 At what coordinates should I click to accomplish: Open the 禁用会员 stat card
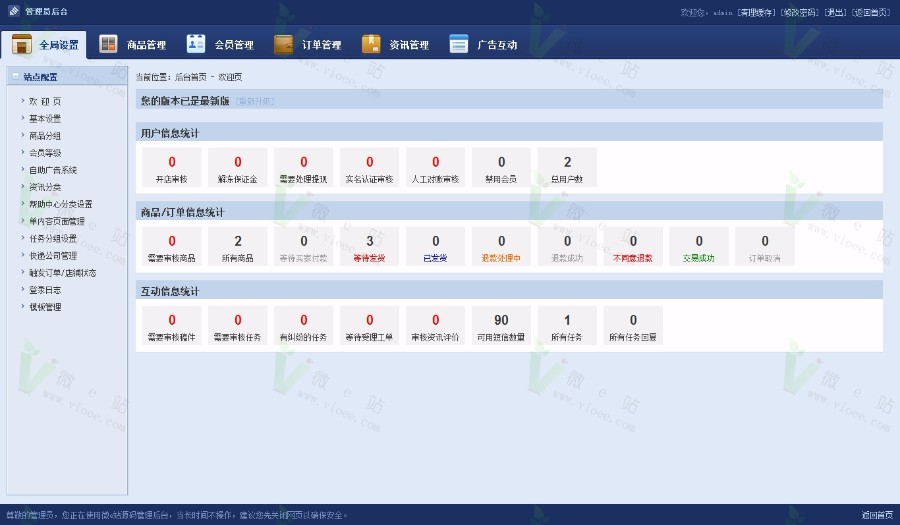501,168
